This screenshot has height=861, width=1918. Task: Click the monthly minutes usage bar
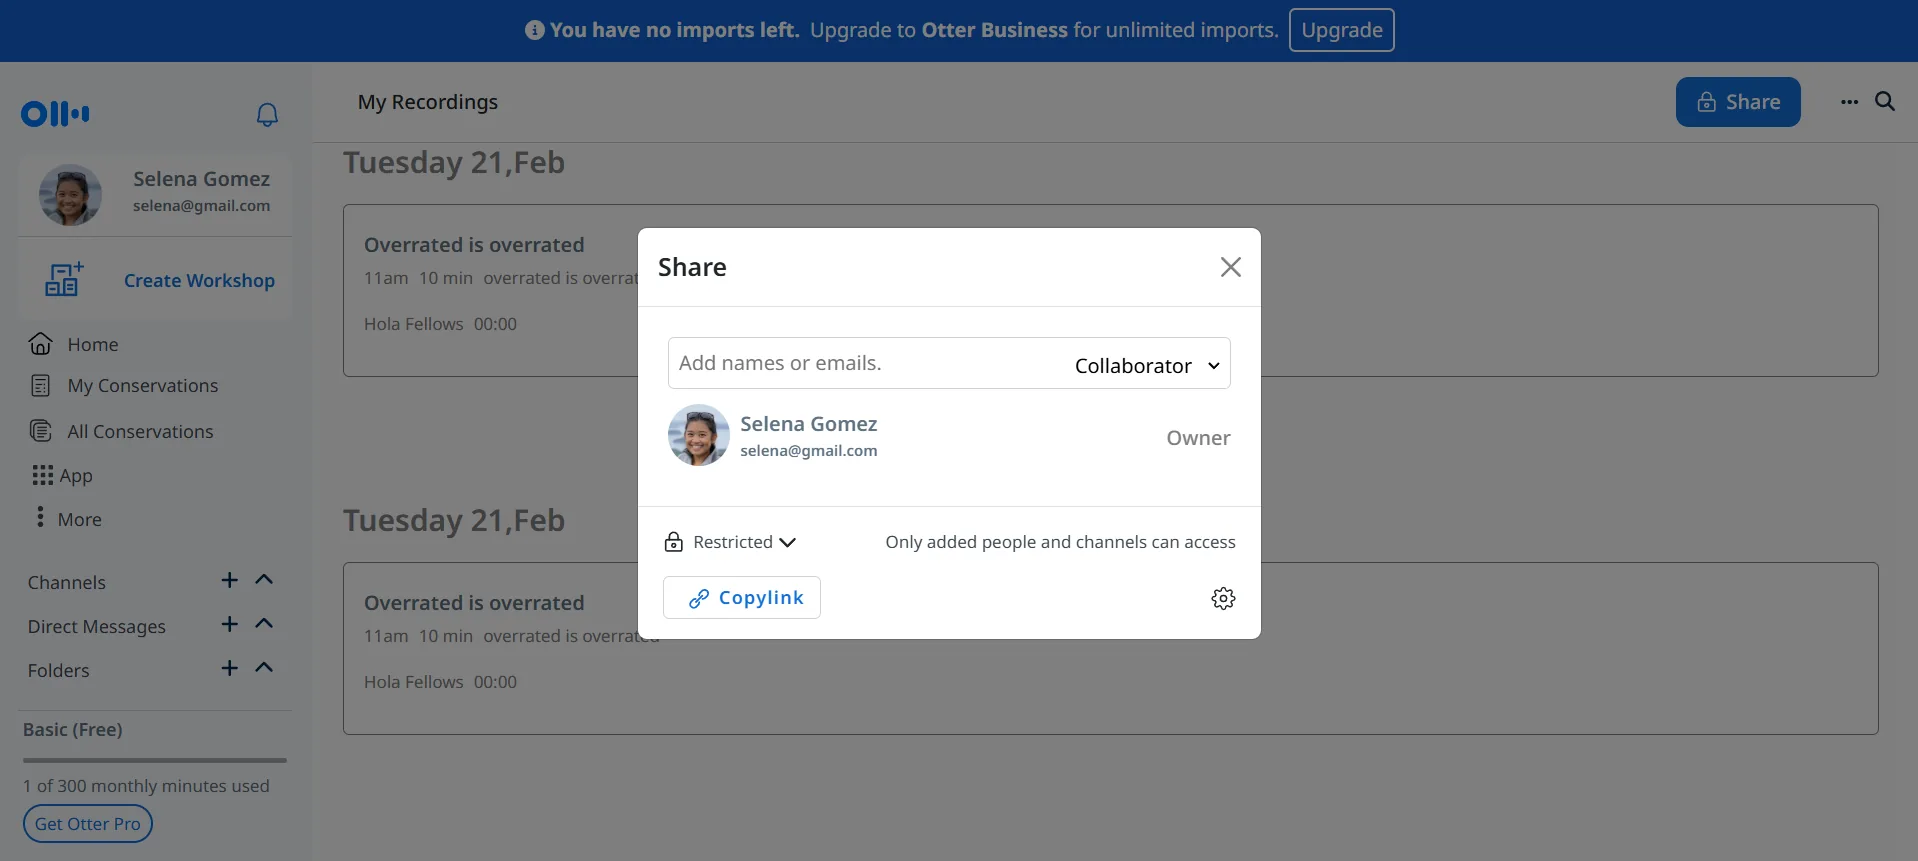[x=154, y=760]
